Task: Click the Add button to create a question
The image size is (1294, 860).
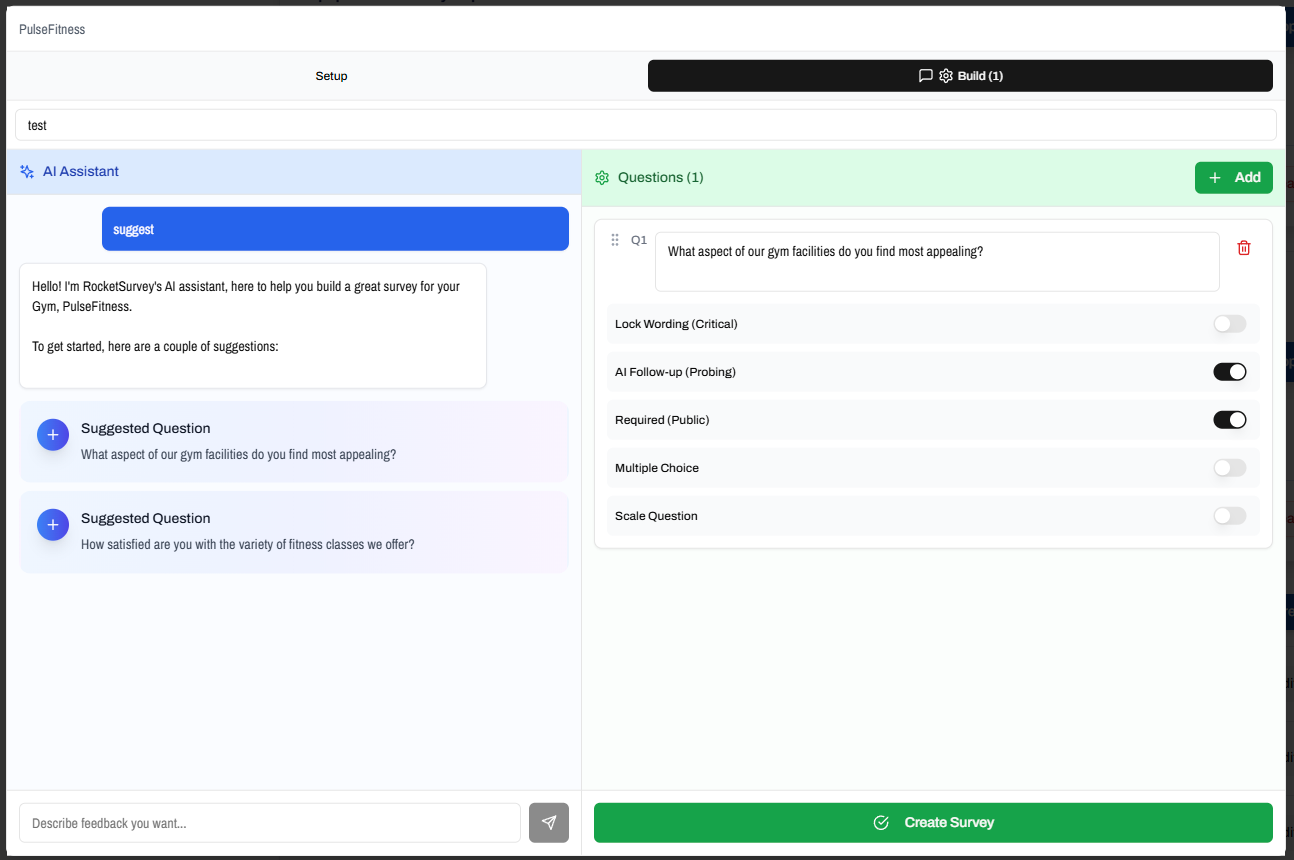Action: coord(1233,177)
